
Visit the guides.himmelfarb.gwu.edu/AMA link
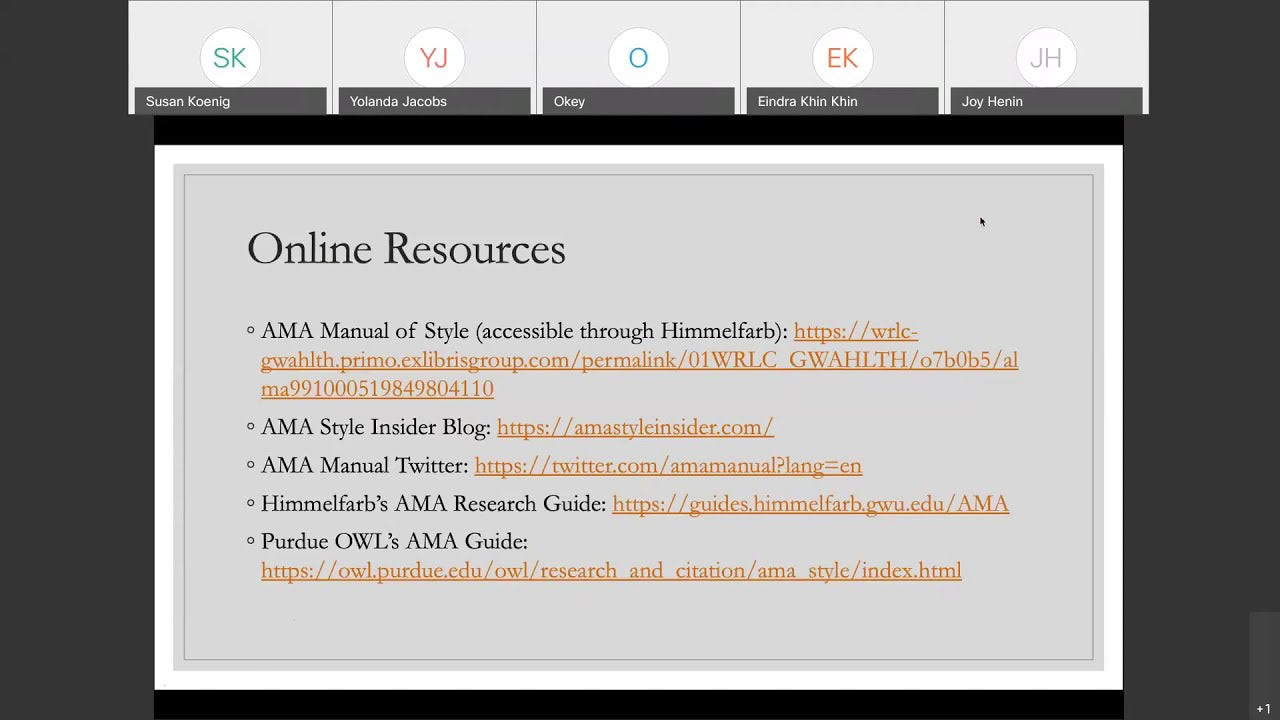[810, 504]
